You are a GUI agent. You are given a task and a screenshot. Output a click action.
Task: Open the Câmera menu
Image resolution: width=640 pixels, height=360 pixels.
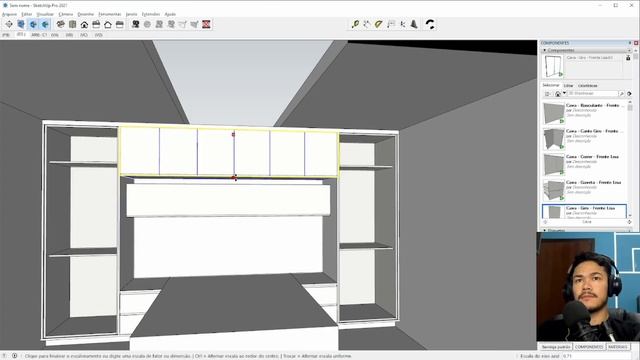click(66, 14)
